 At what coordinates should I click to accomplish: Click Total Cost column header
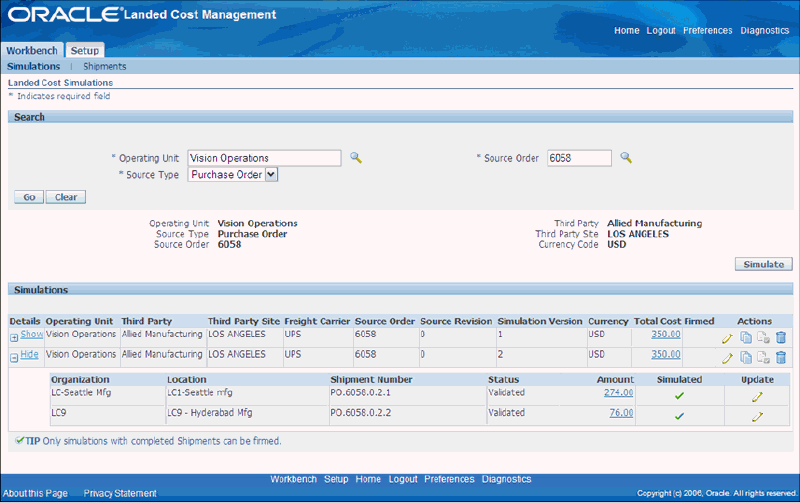point(657,321)
